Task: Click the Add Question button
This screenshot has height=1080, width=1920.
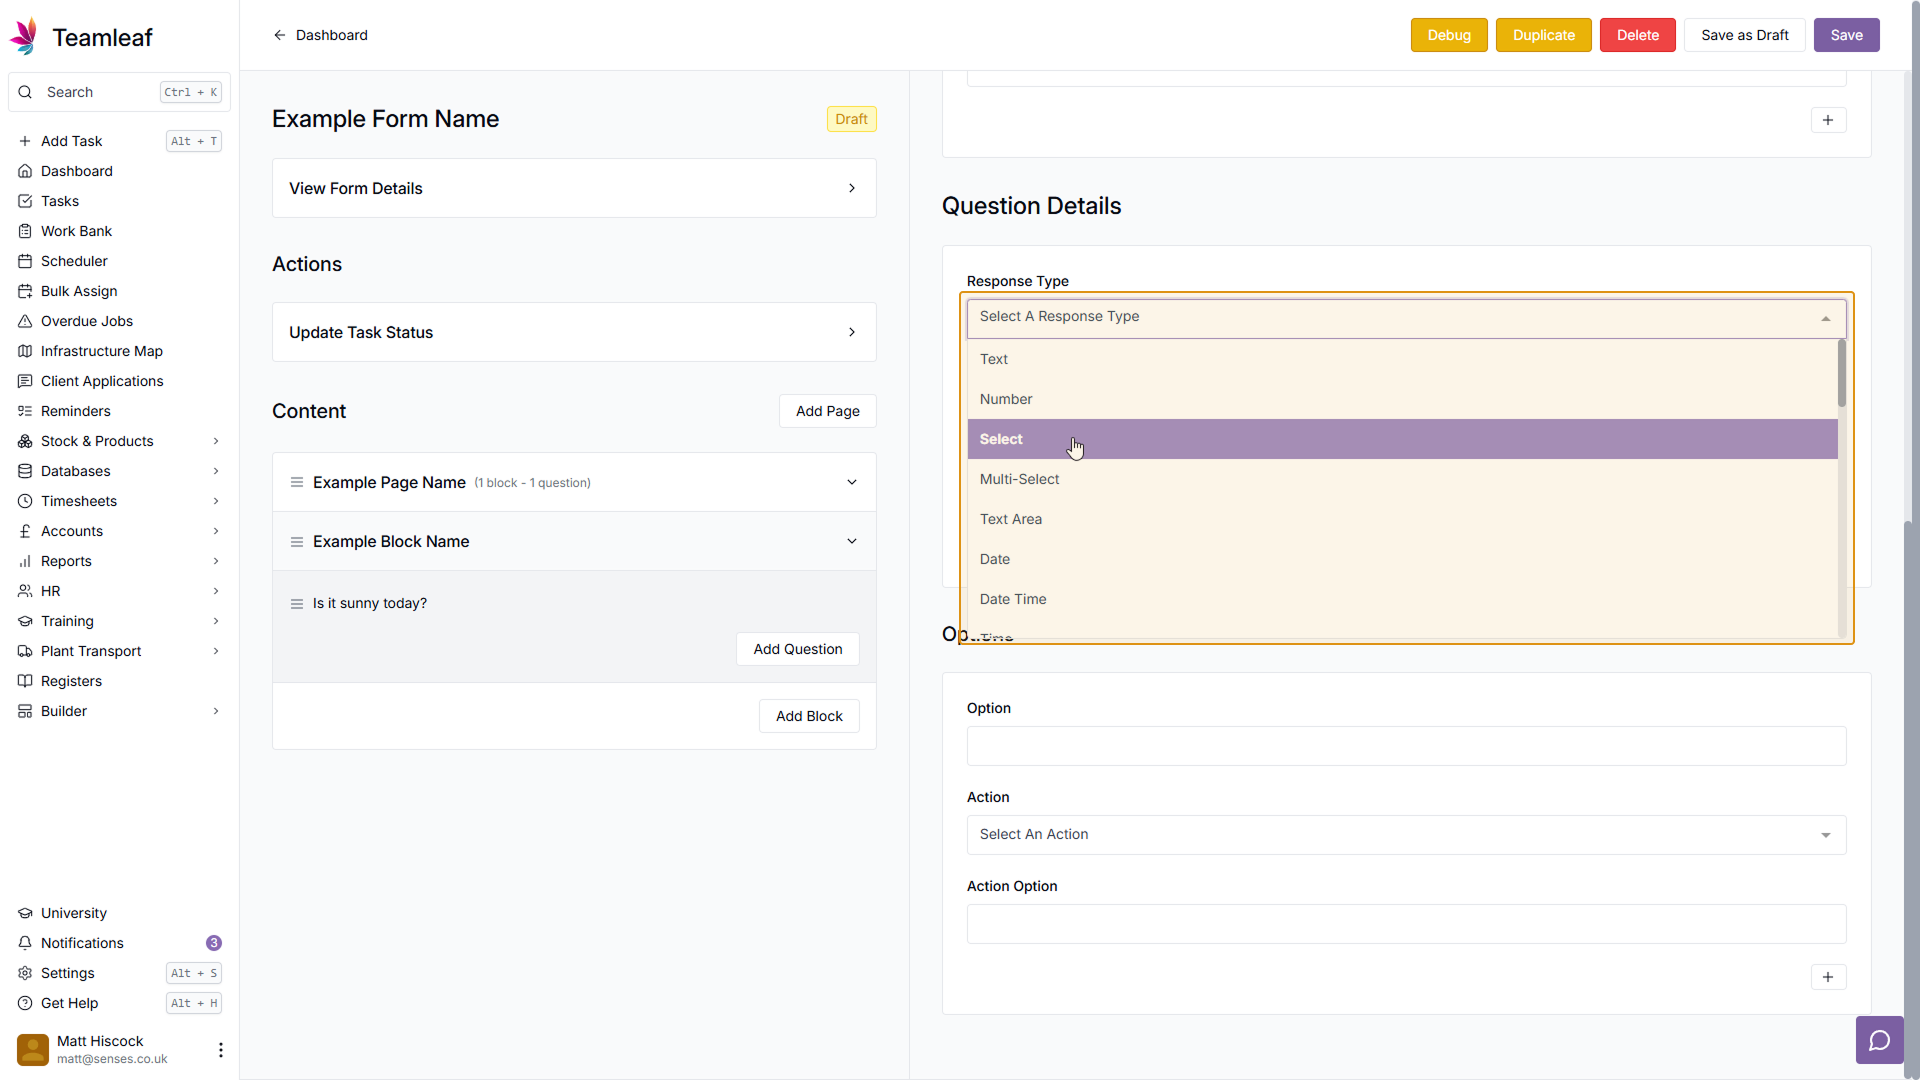Action: 797,649
